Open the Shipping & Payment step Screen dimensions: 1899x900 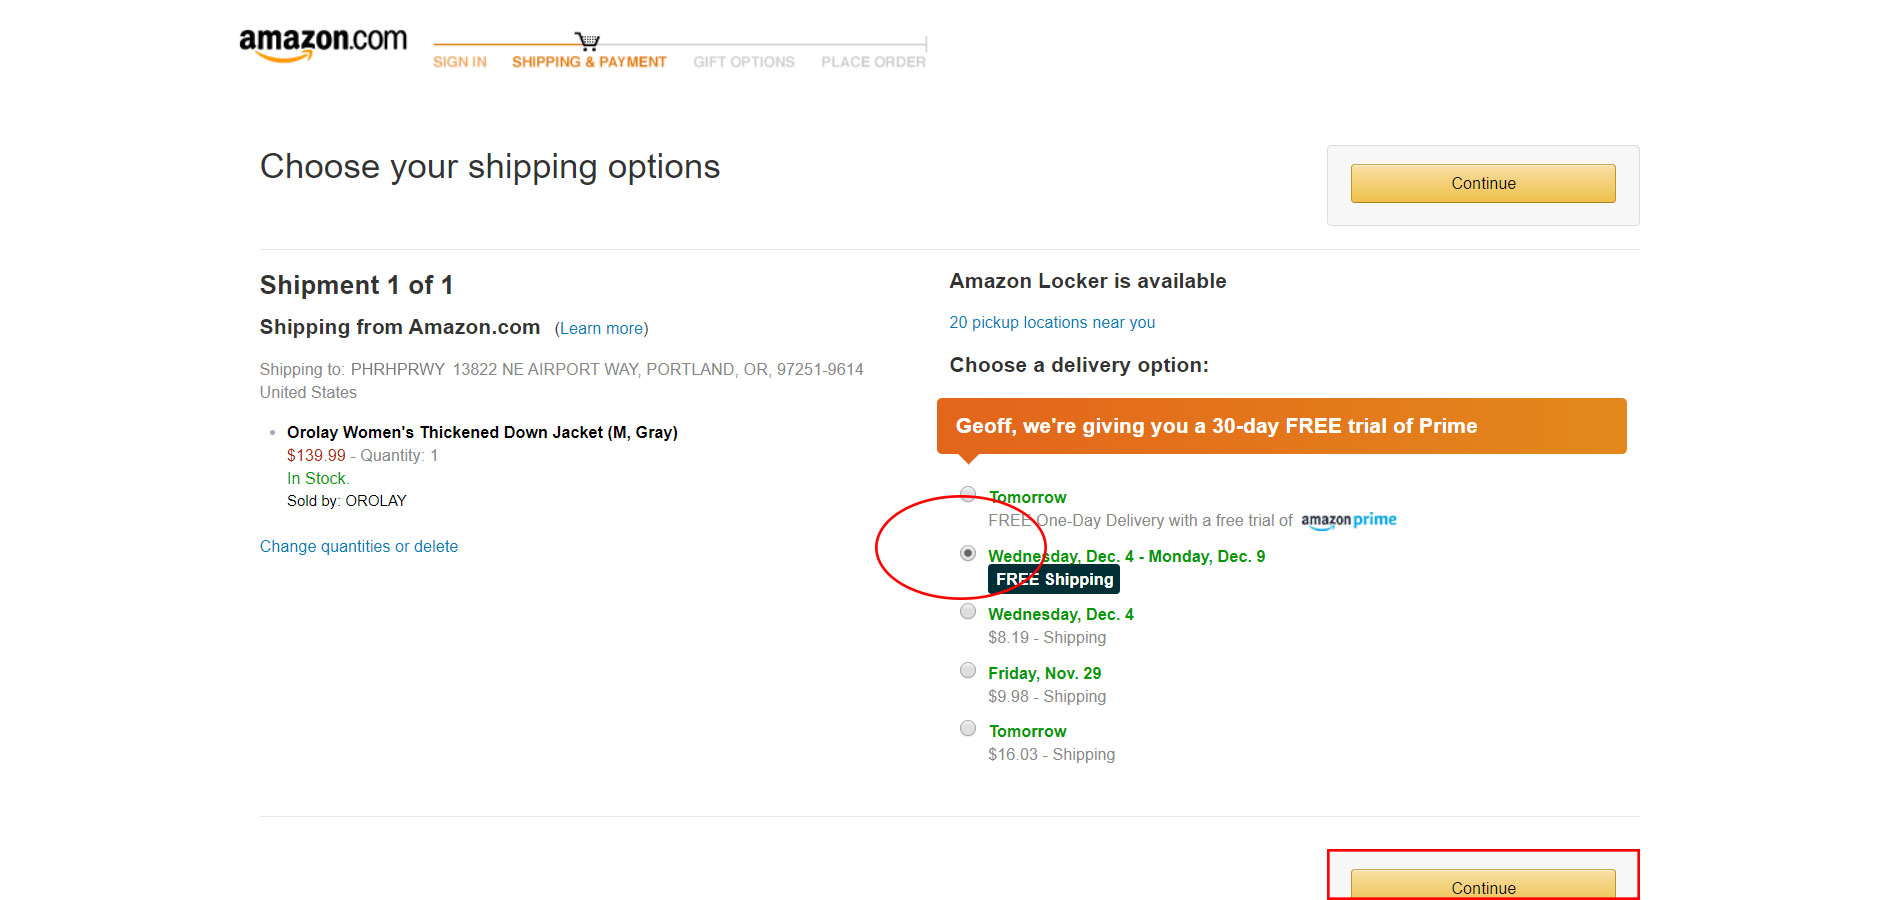tap(589, 62)
